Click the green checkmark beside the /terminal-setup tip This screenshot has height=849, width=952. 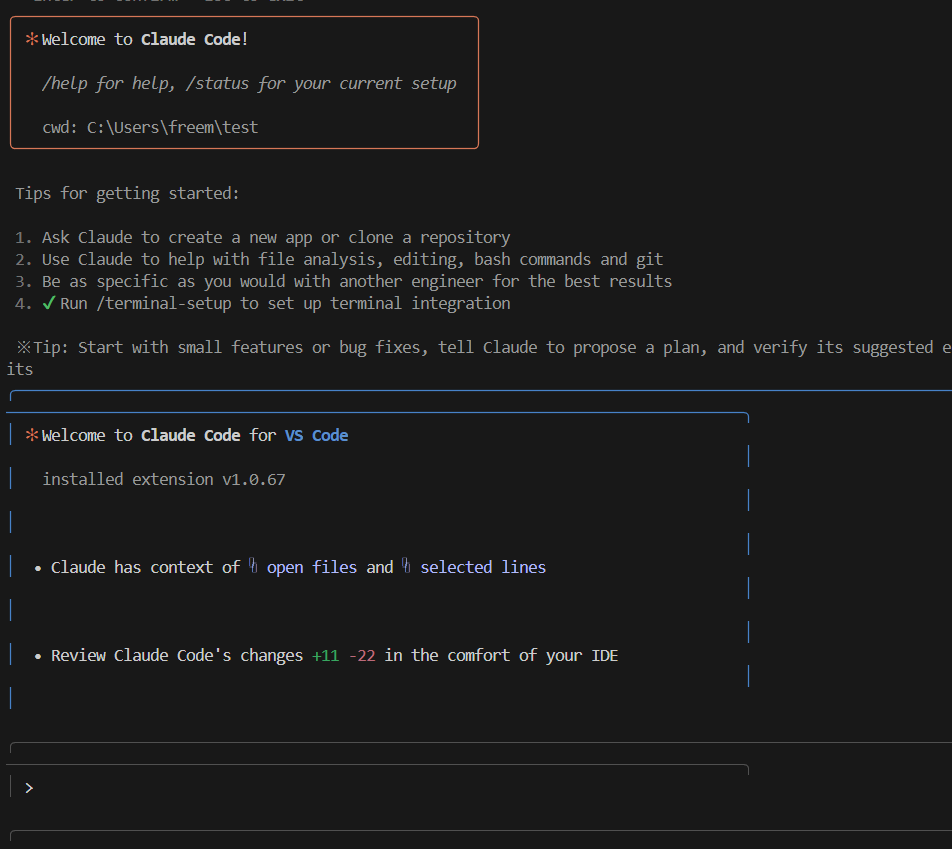coord(49,303)
